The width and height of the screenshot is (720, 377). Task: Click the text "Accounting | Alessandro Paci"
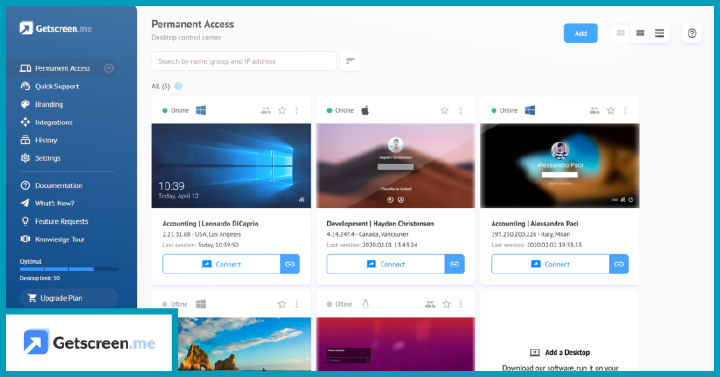534,224
